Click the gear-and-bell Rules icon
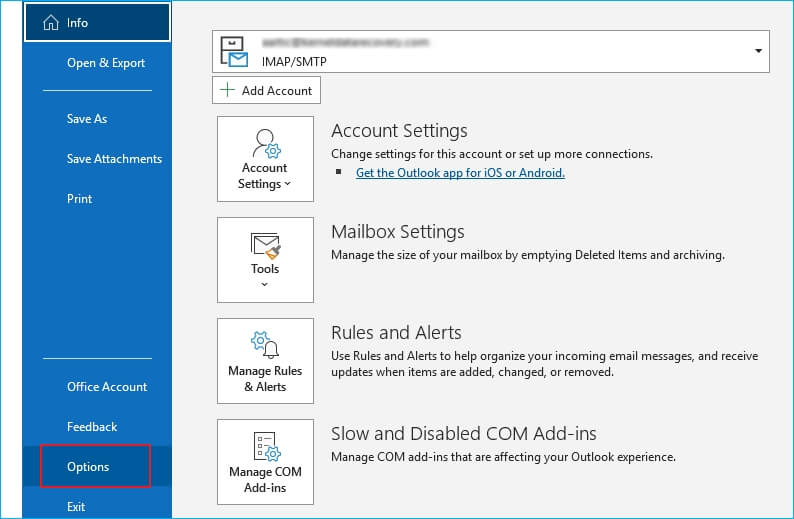 click(x=265, y=345)
